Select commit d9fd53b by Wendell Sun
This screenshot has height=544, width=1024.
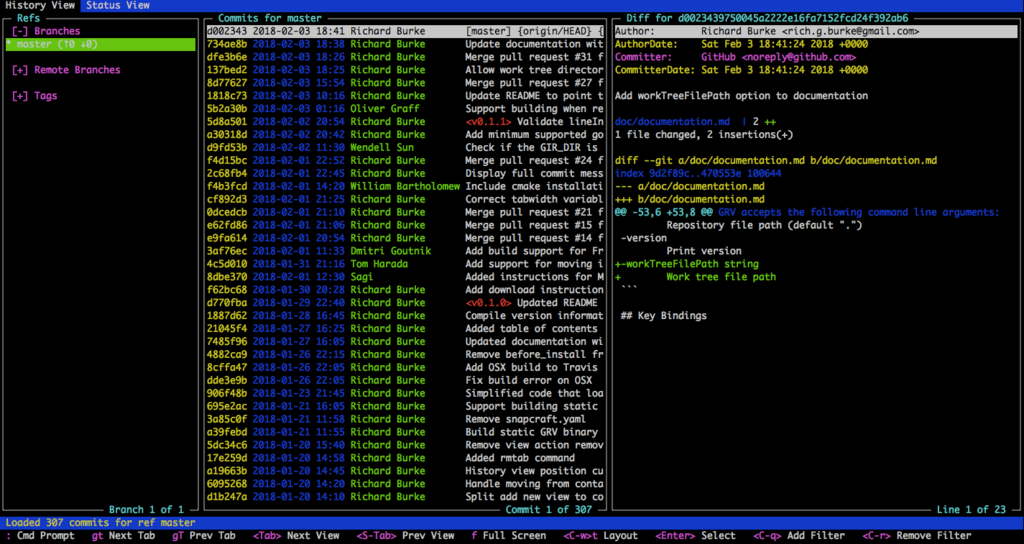(x=406, y=148)
